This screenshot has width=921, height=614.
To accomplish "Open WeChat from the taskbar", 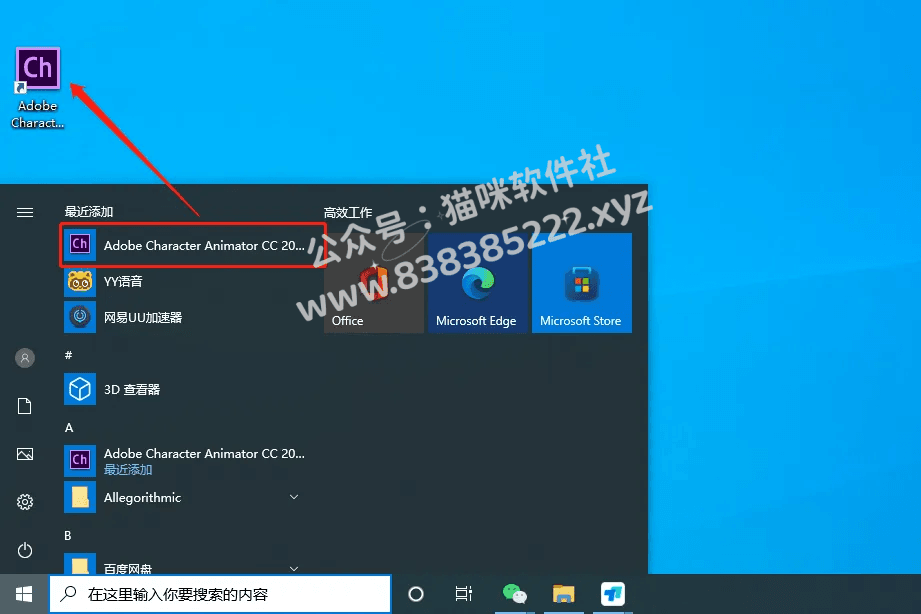I will click(515, 594).
